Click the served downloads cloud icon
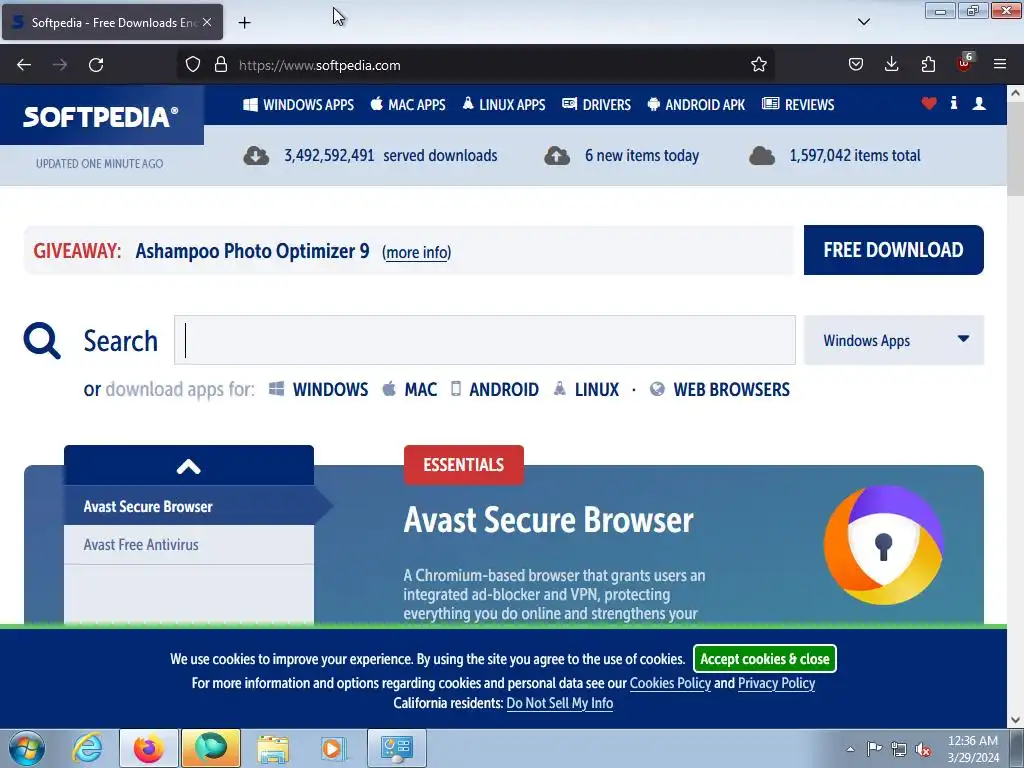 tap(256, 156)
